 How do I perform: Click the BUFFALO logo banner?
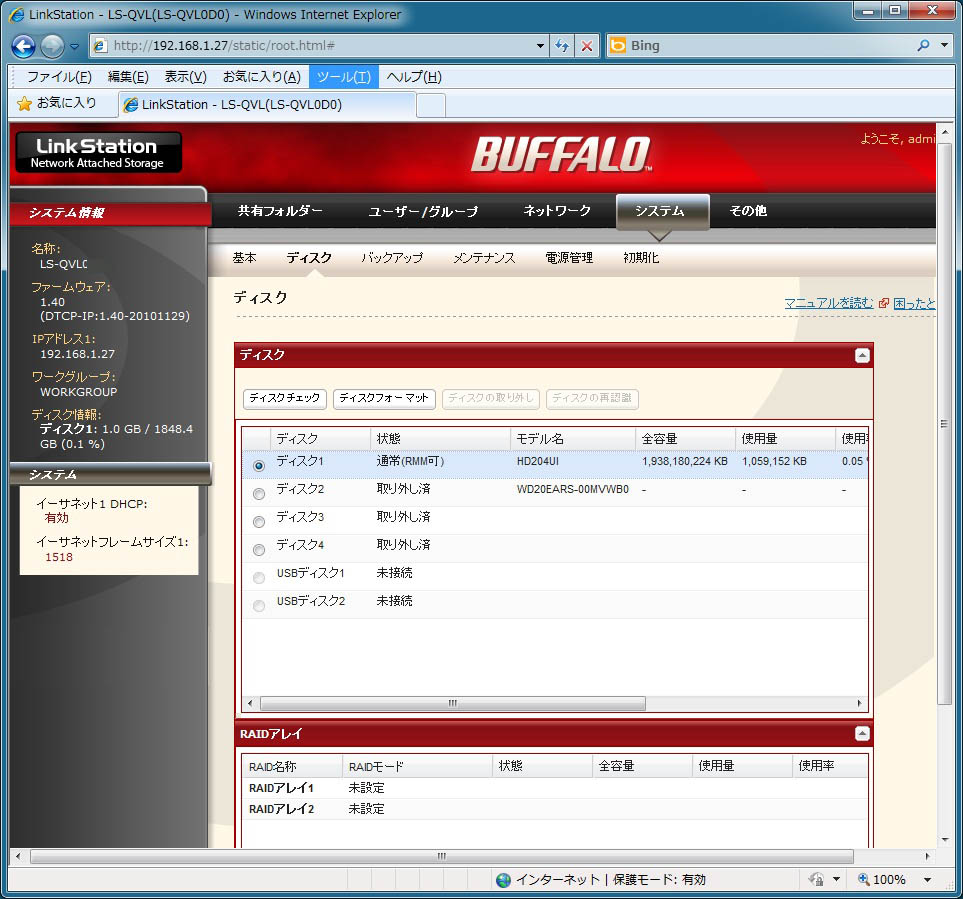[x=561, y=154]
